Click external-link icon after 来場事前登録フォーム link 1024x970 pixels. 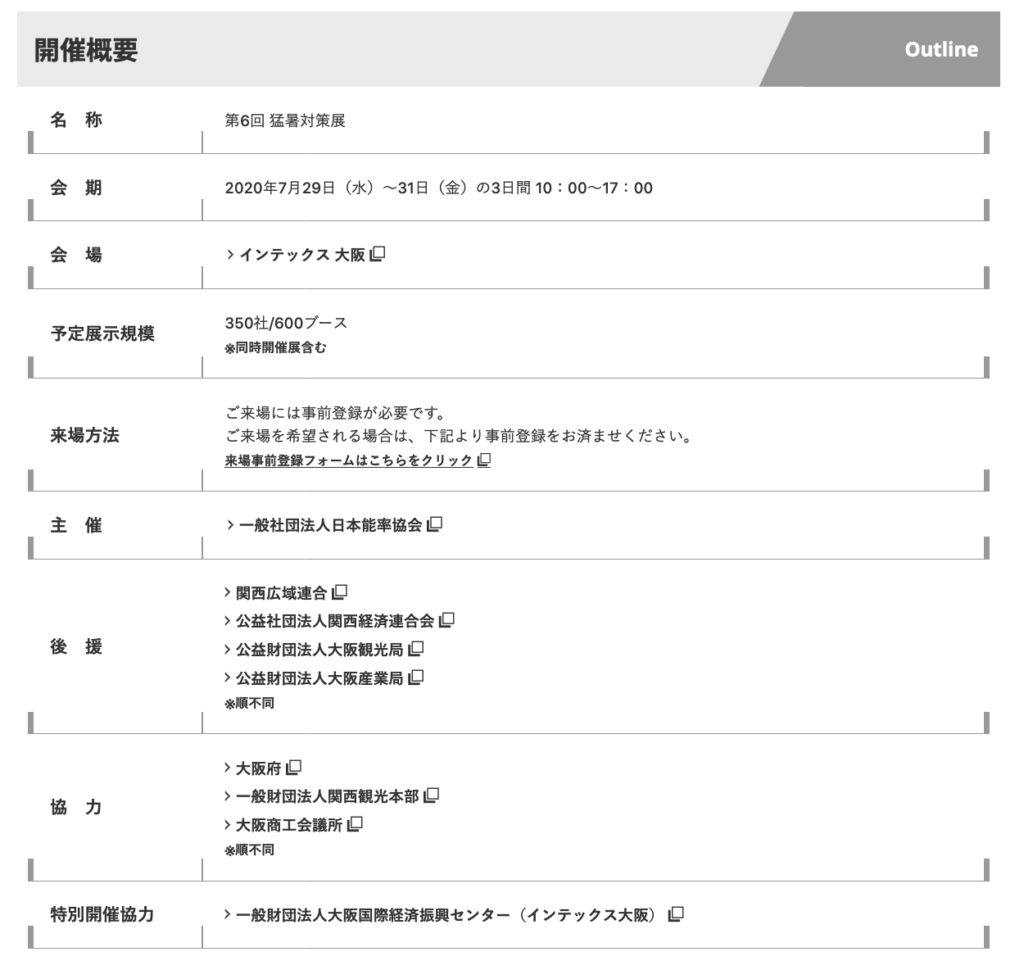point(484,460)
